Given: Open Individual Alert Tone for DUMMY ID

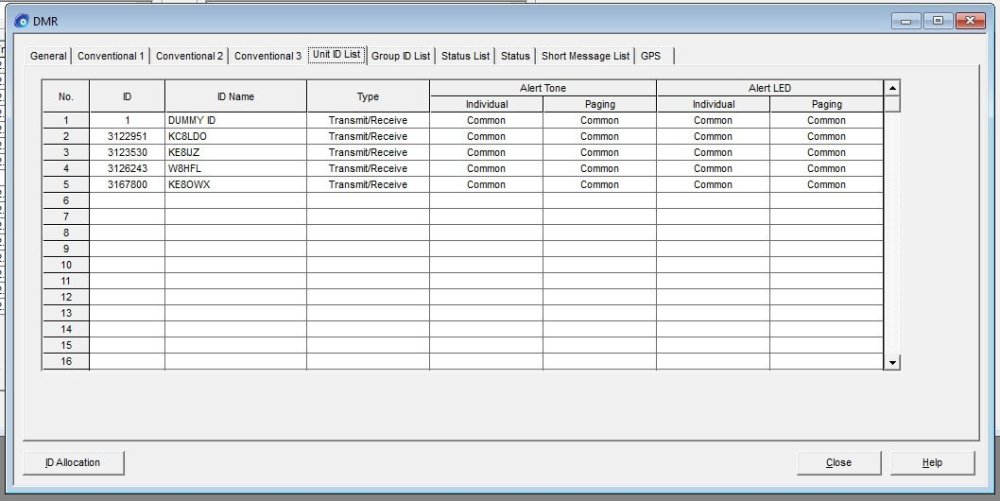Looking at the screenshot, I should click(x=486, y=120).
